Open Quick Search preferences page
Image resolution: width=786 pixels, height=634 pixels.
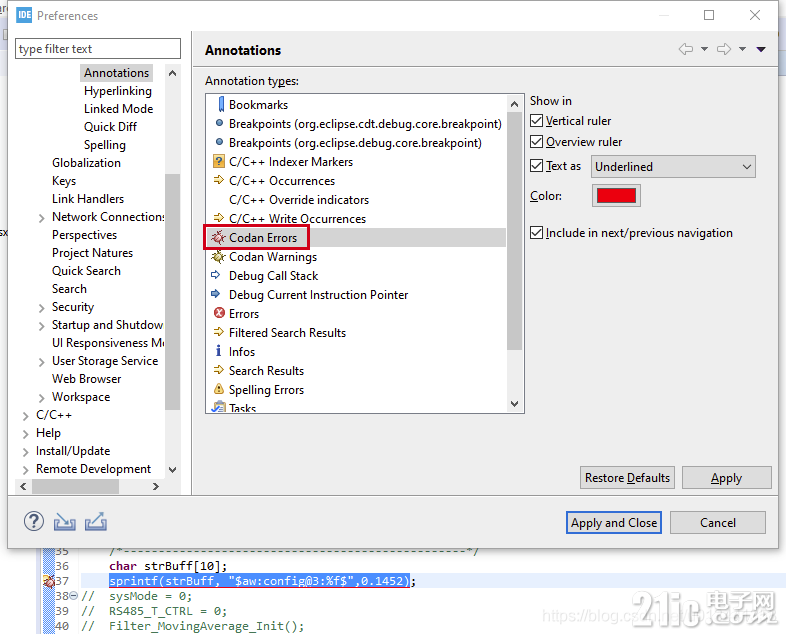(86, 271)
